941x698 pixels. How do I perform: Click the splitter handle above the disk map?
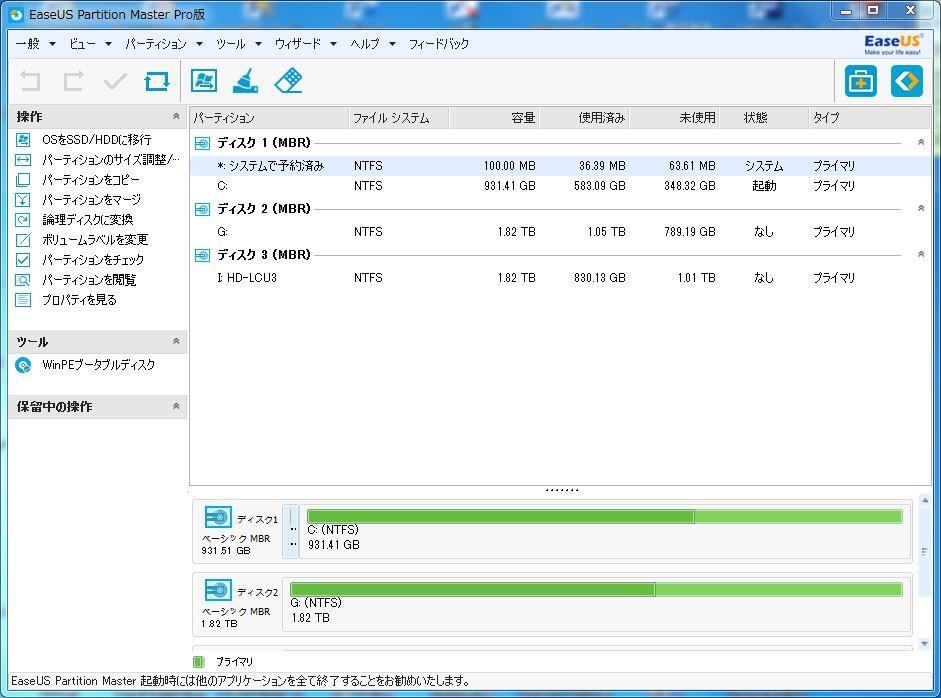562,490
